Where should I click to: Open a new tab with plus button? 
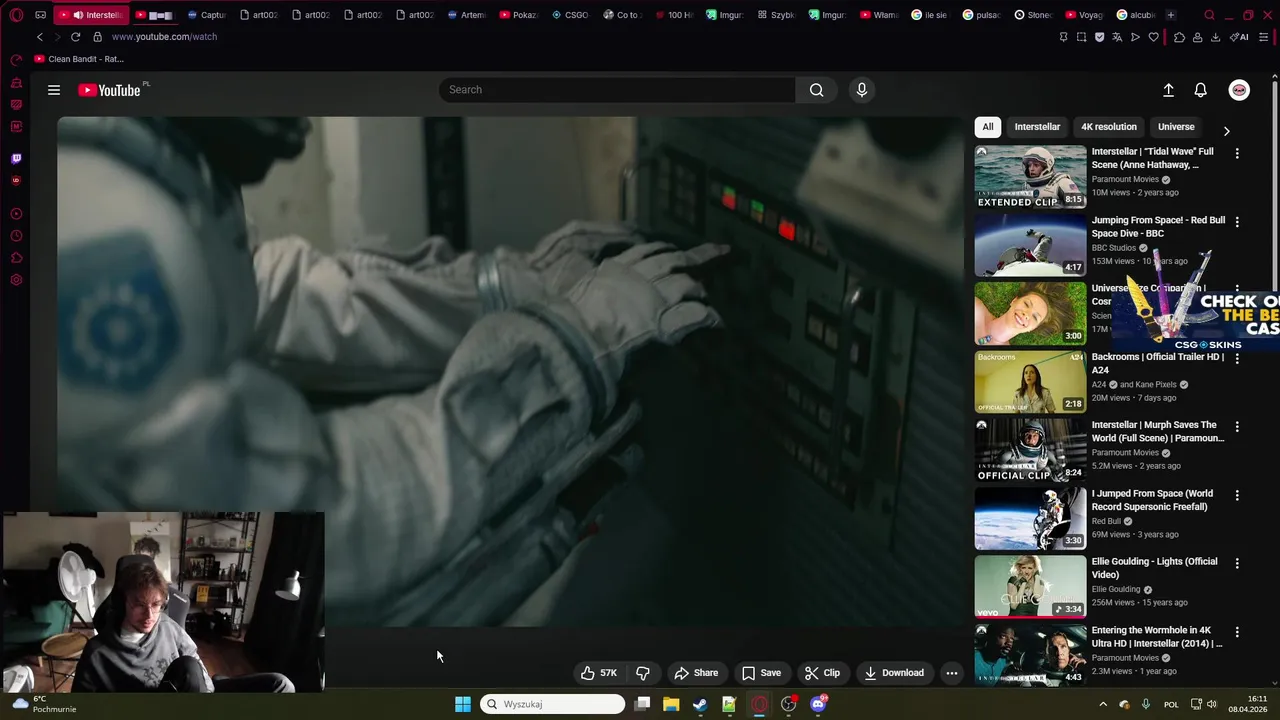(1171, 15)
